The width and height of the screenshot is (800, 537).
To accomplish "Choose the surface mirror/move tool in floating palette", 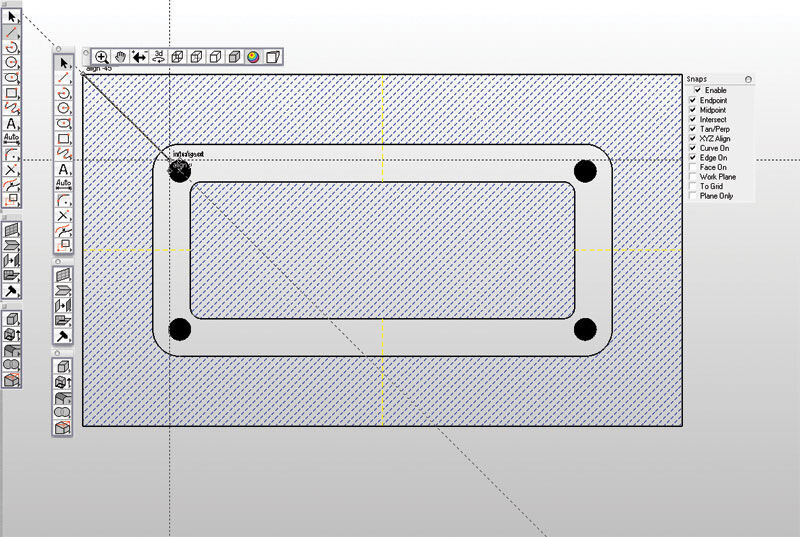I will coord(63,306).
